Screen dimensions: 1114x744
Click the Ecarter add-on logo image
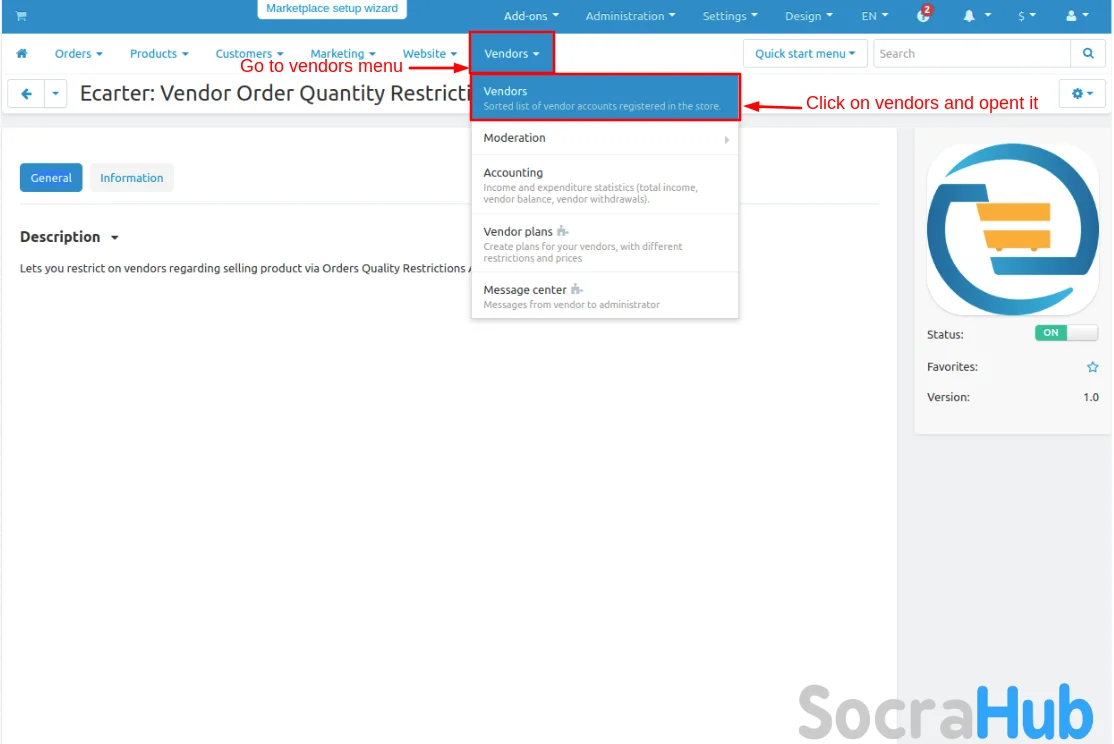point(1012,230)
